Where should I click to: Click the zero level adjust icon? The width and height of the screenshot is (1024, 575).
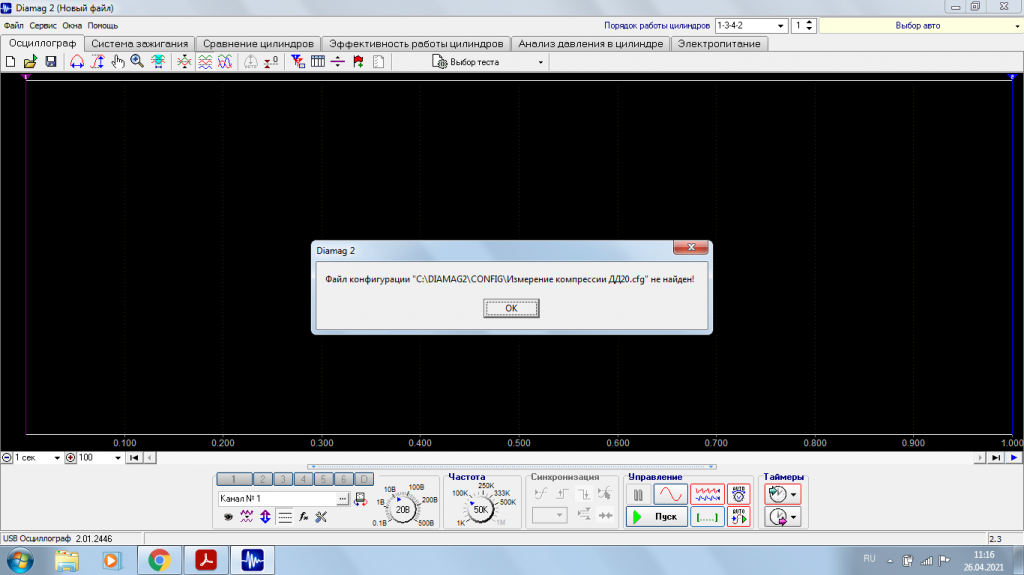271,61
